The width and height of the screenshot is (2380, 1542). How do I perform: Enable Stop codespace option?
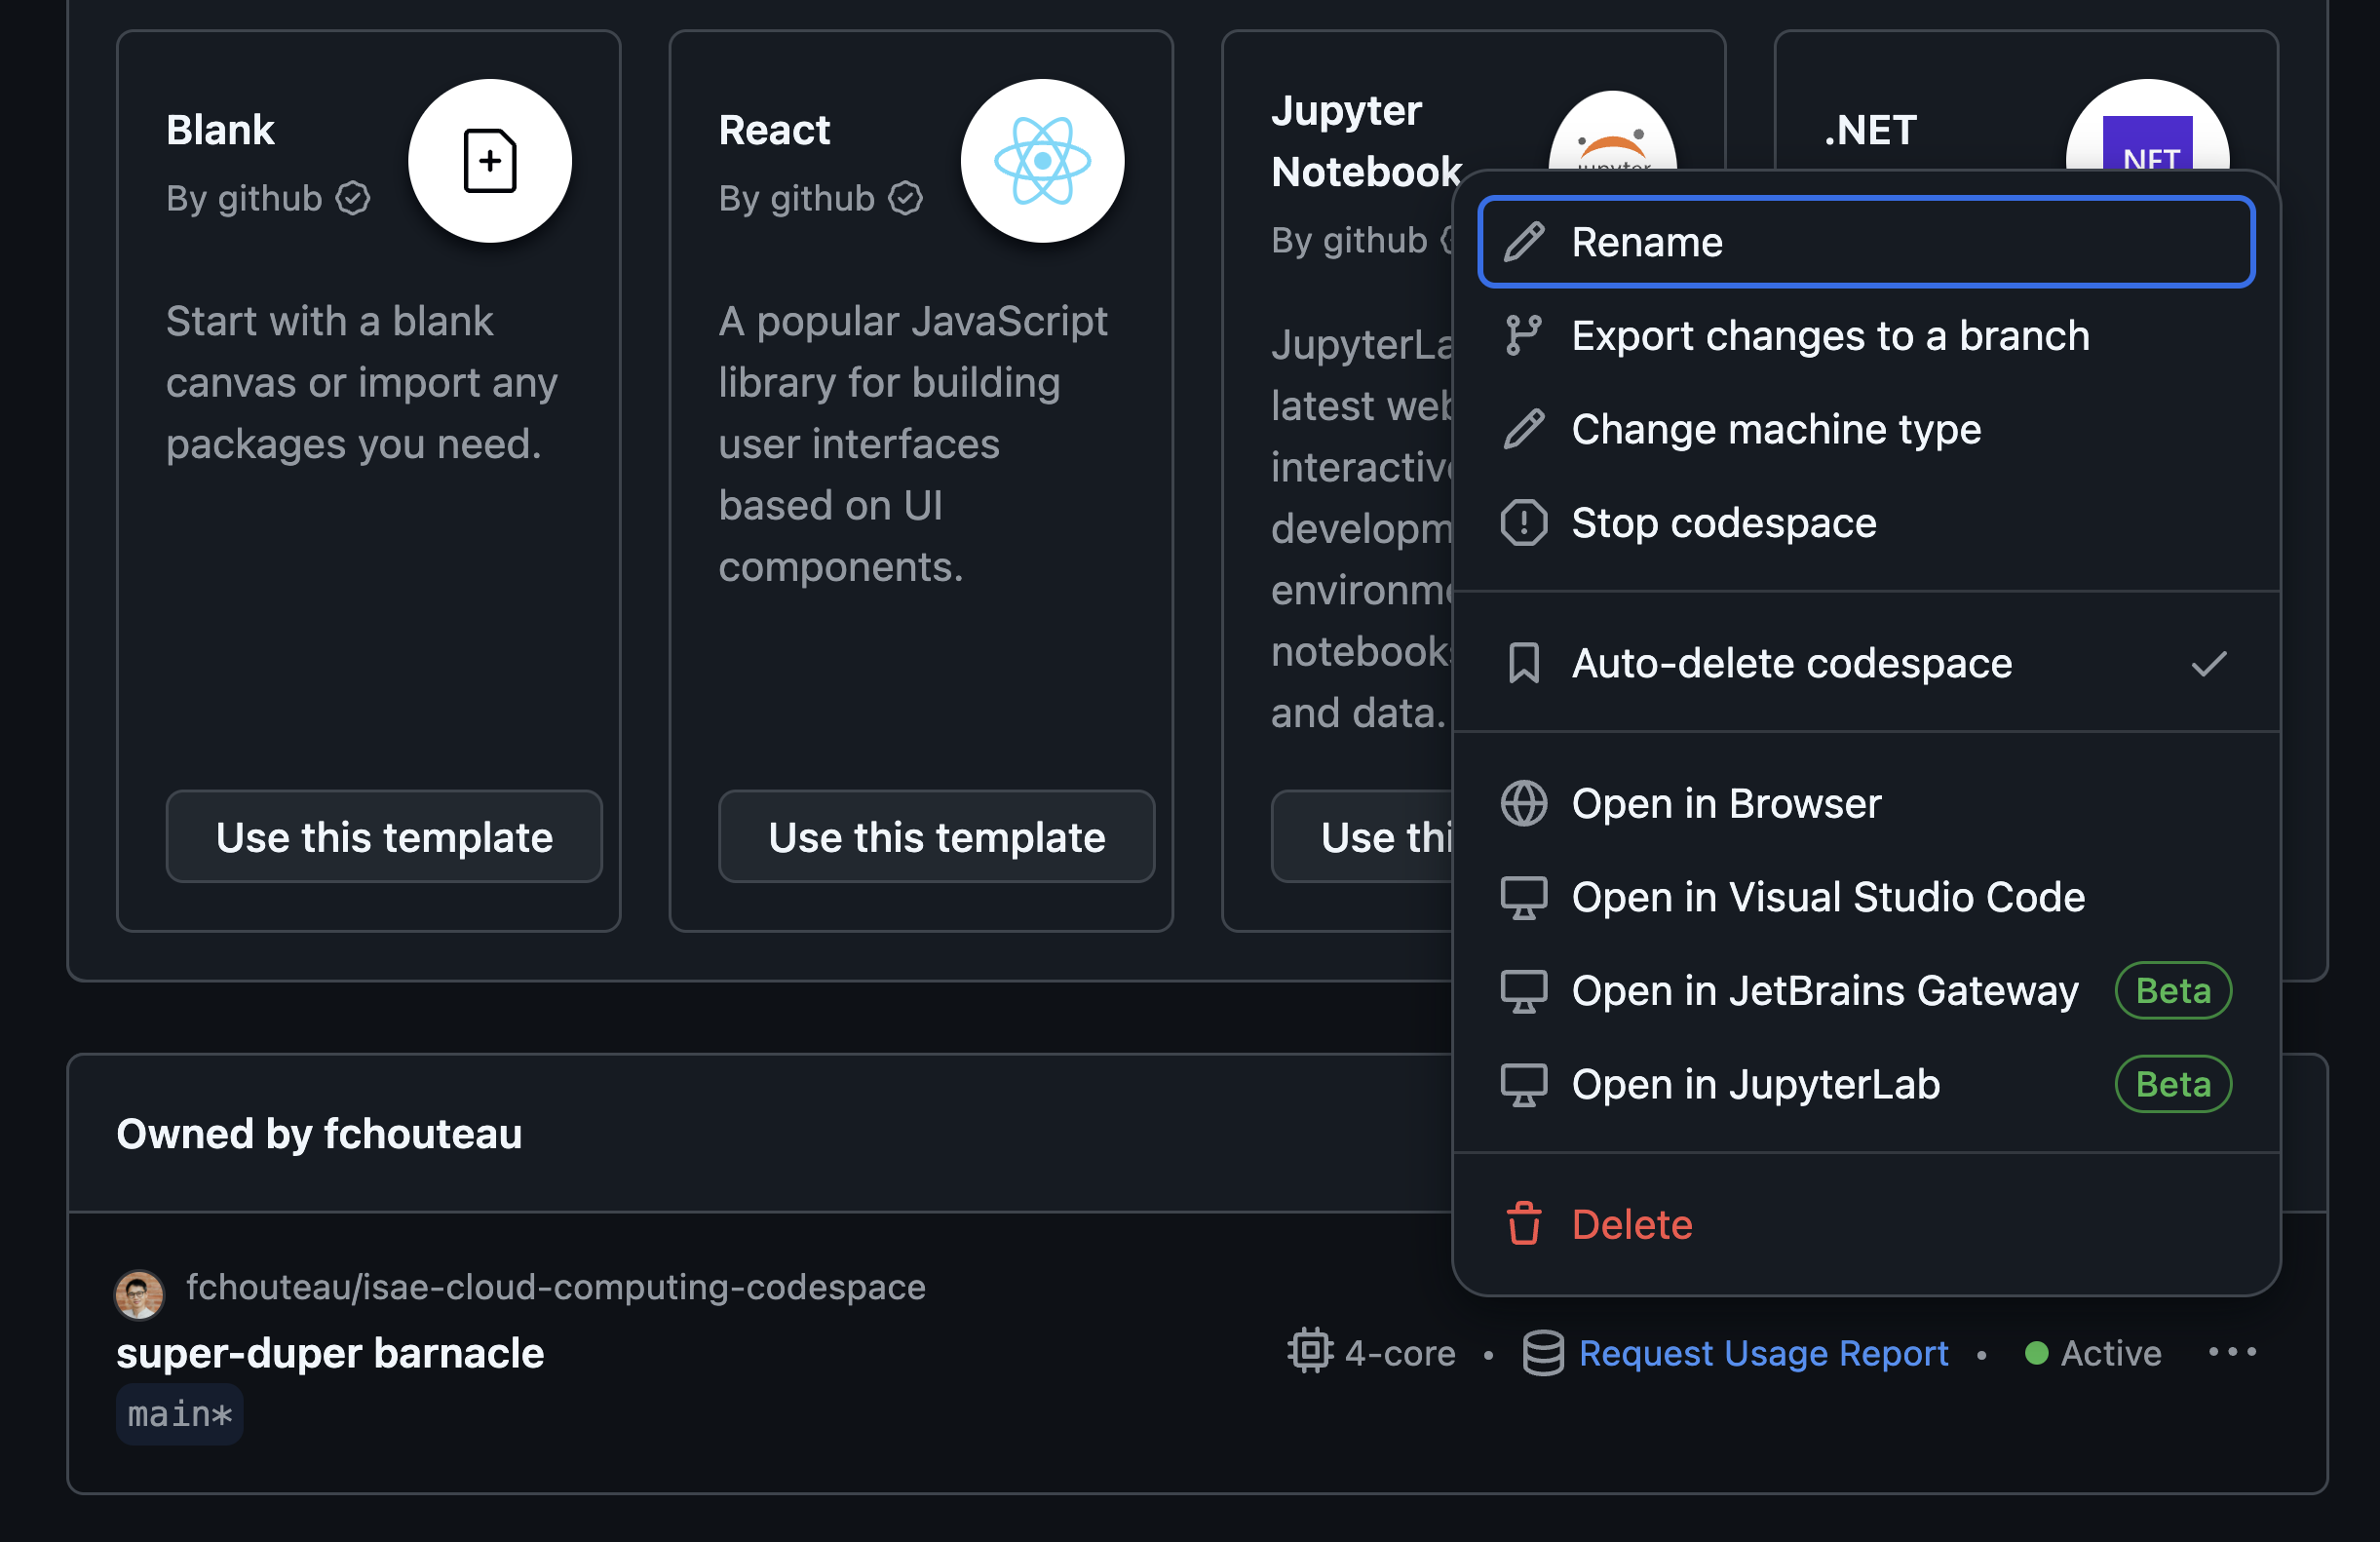coord(1722,522)
